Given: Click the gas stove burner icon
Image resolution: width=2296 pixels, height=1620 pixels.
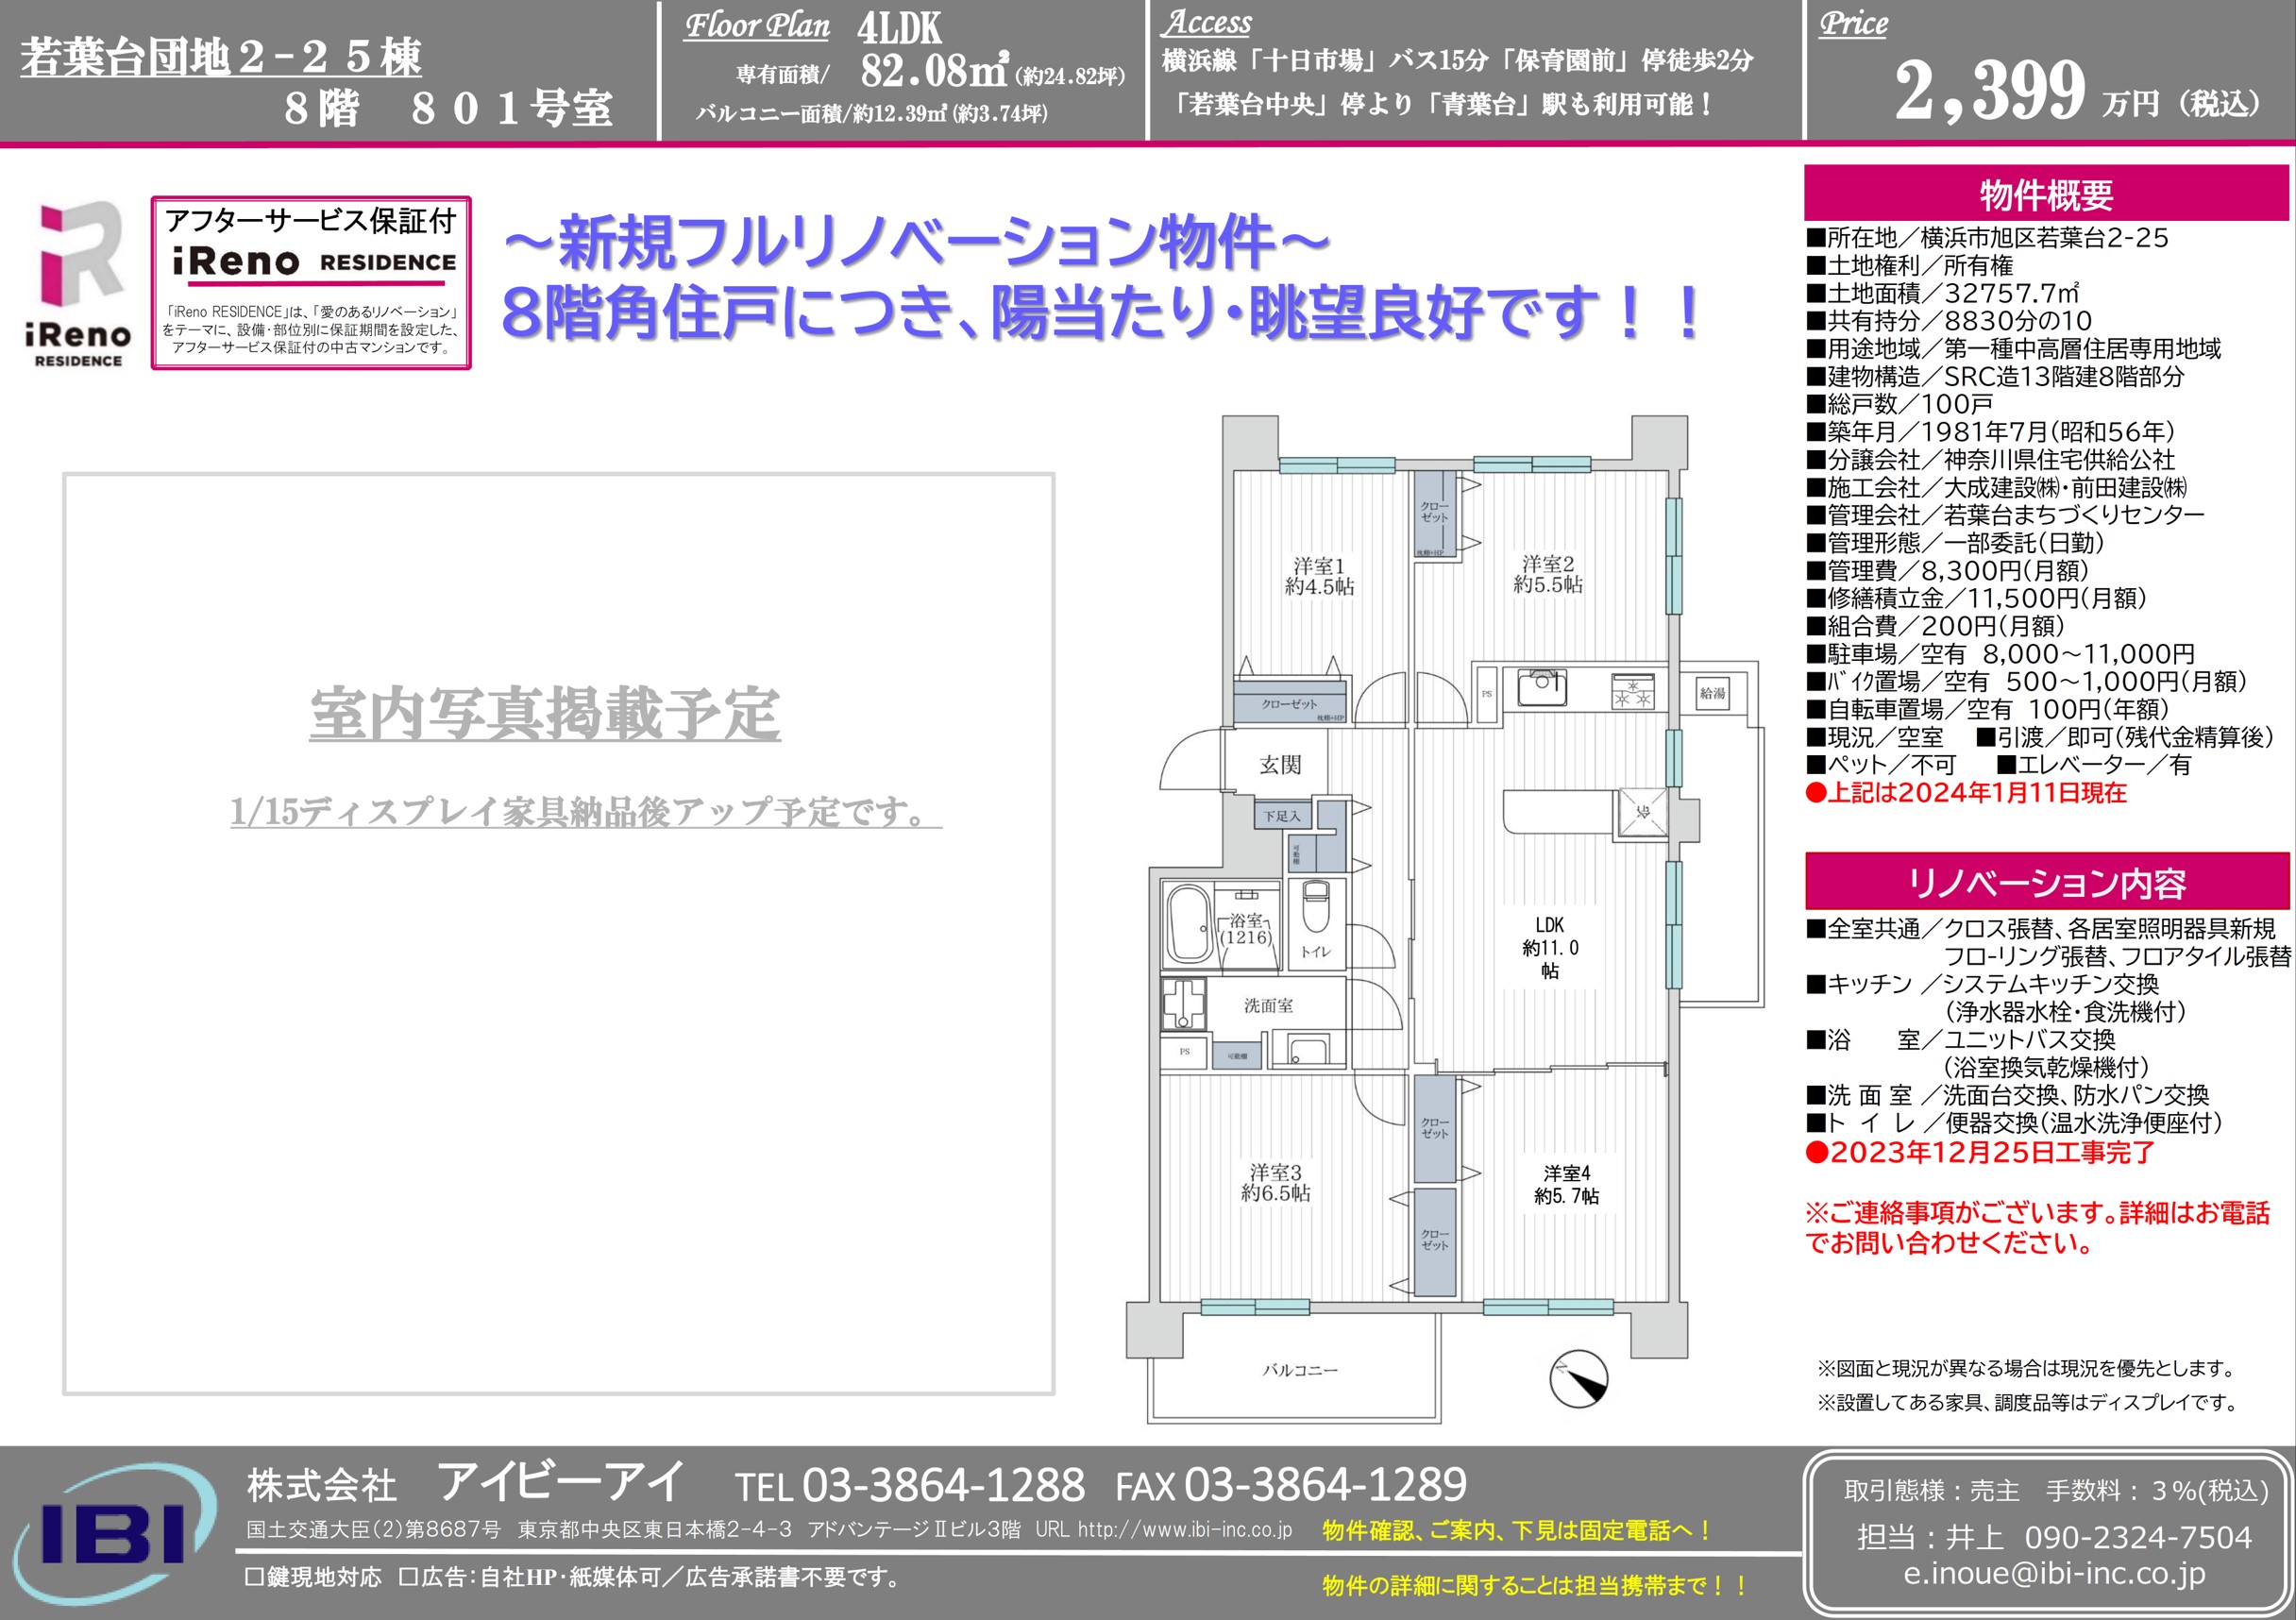Looking at the screenshot, I should [x=1632, y=692].
